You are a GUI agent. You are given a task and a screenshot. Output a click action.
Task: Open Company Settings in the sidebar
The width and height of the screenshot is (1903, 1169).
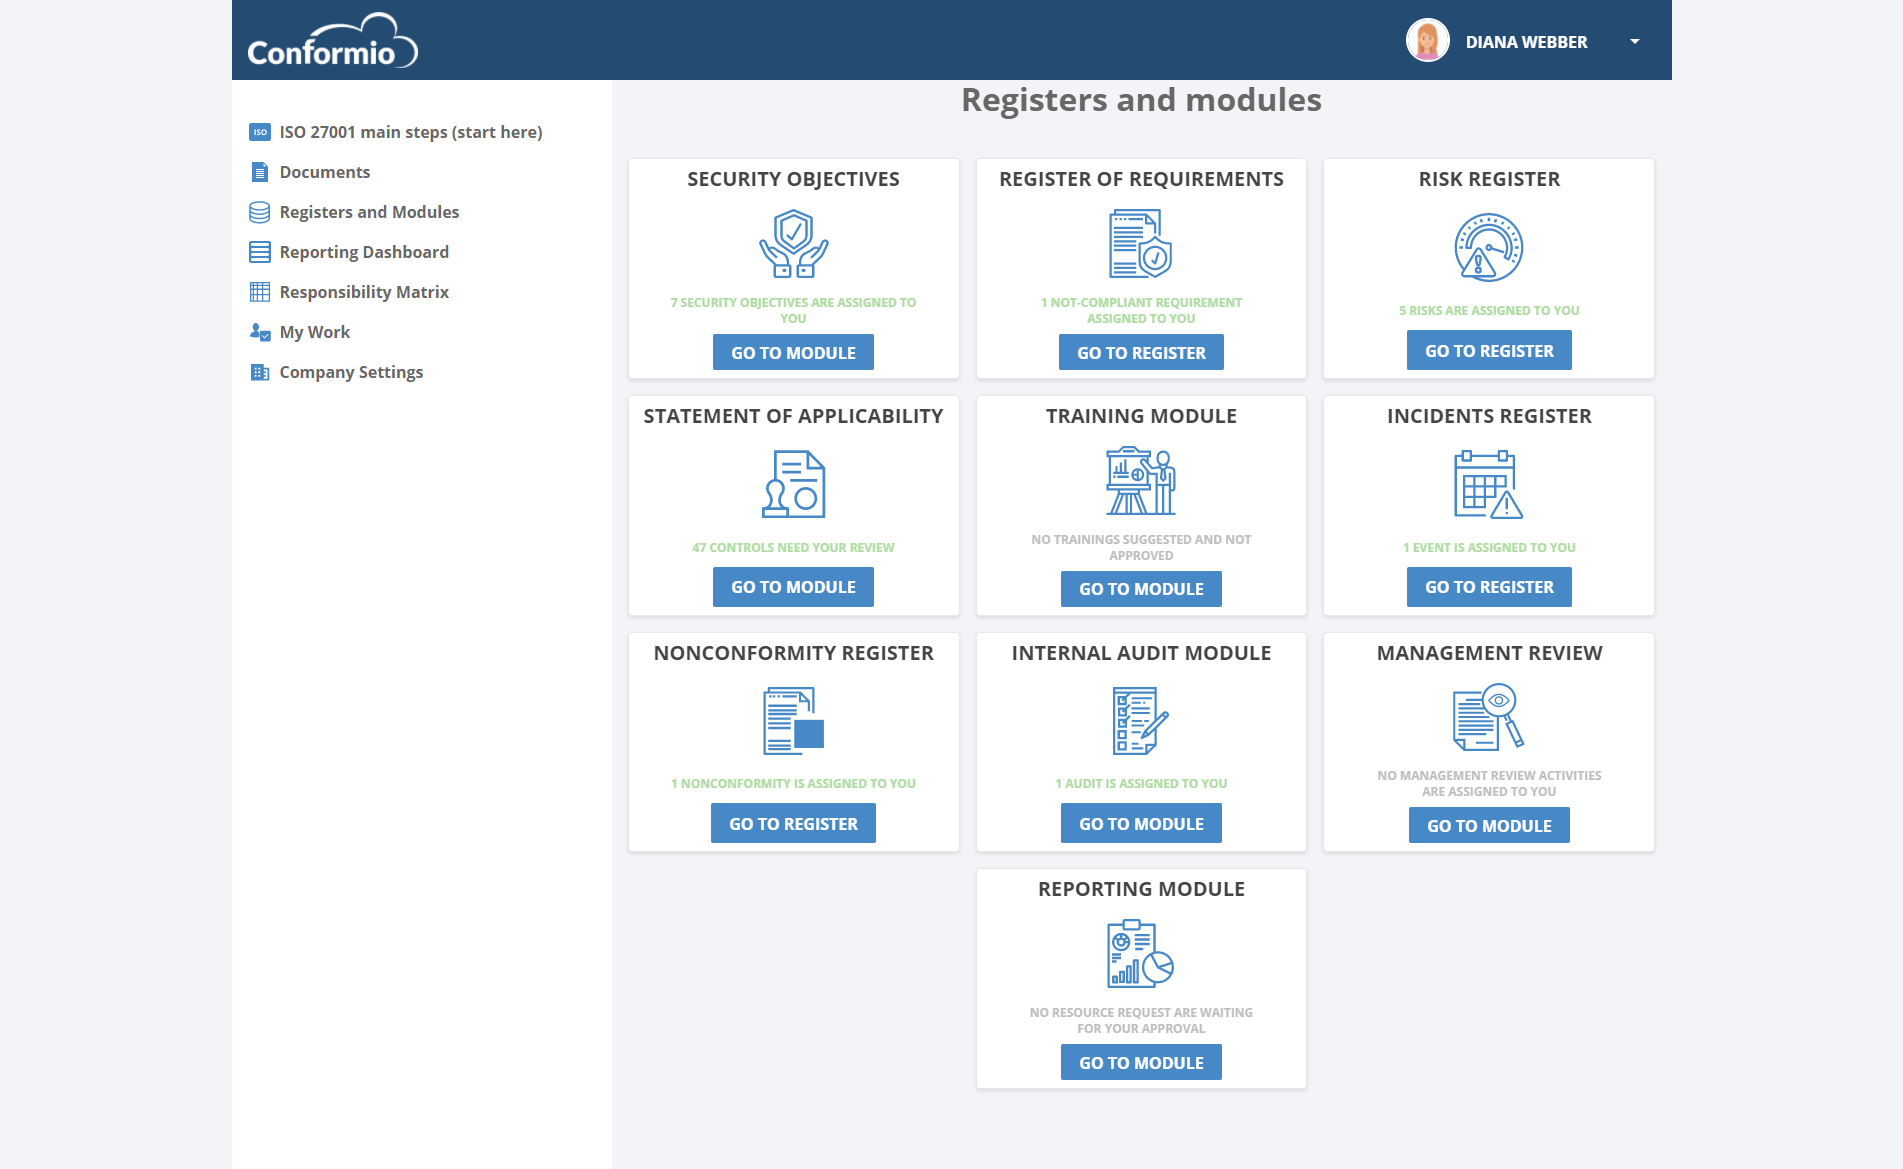[351, 372]
